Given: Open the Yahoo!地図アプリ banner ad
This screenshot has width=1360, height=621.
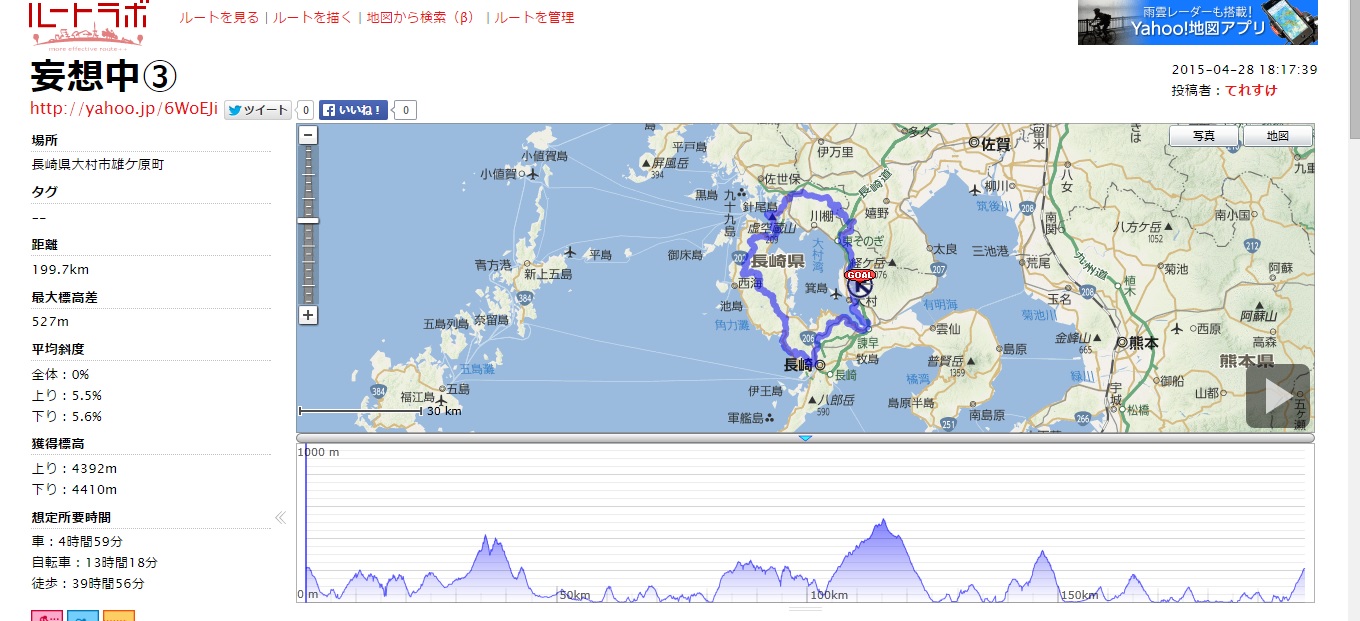Looking at the screenshot, I should [1197, 22].
